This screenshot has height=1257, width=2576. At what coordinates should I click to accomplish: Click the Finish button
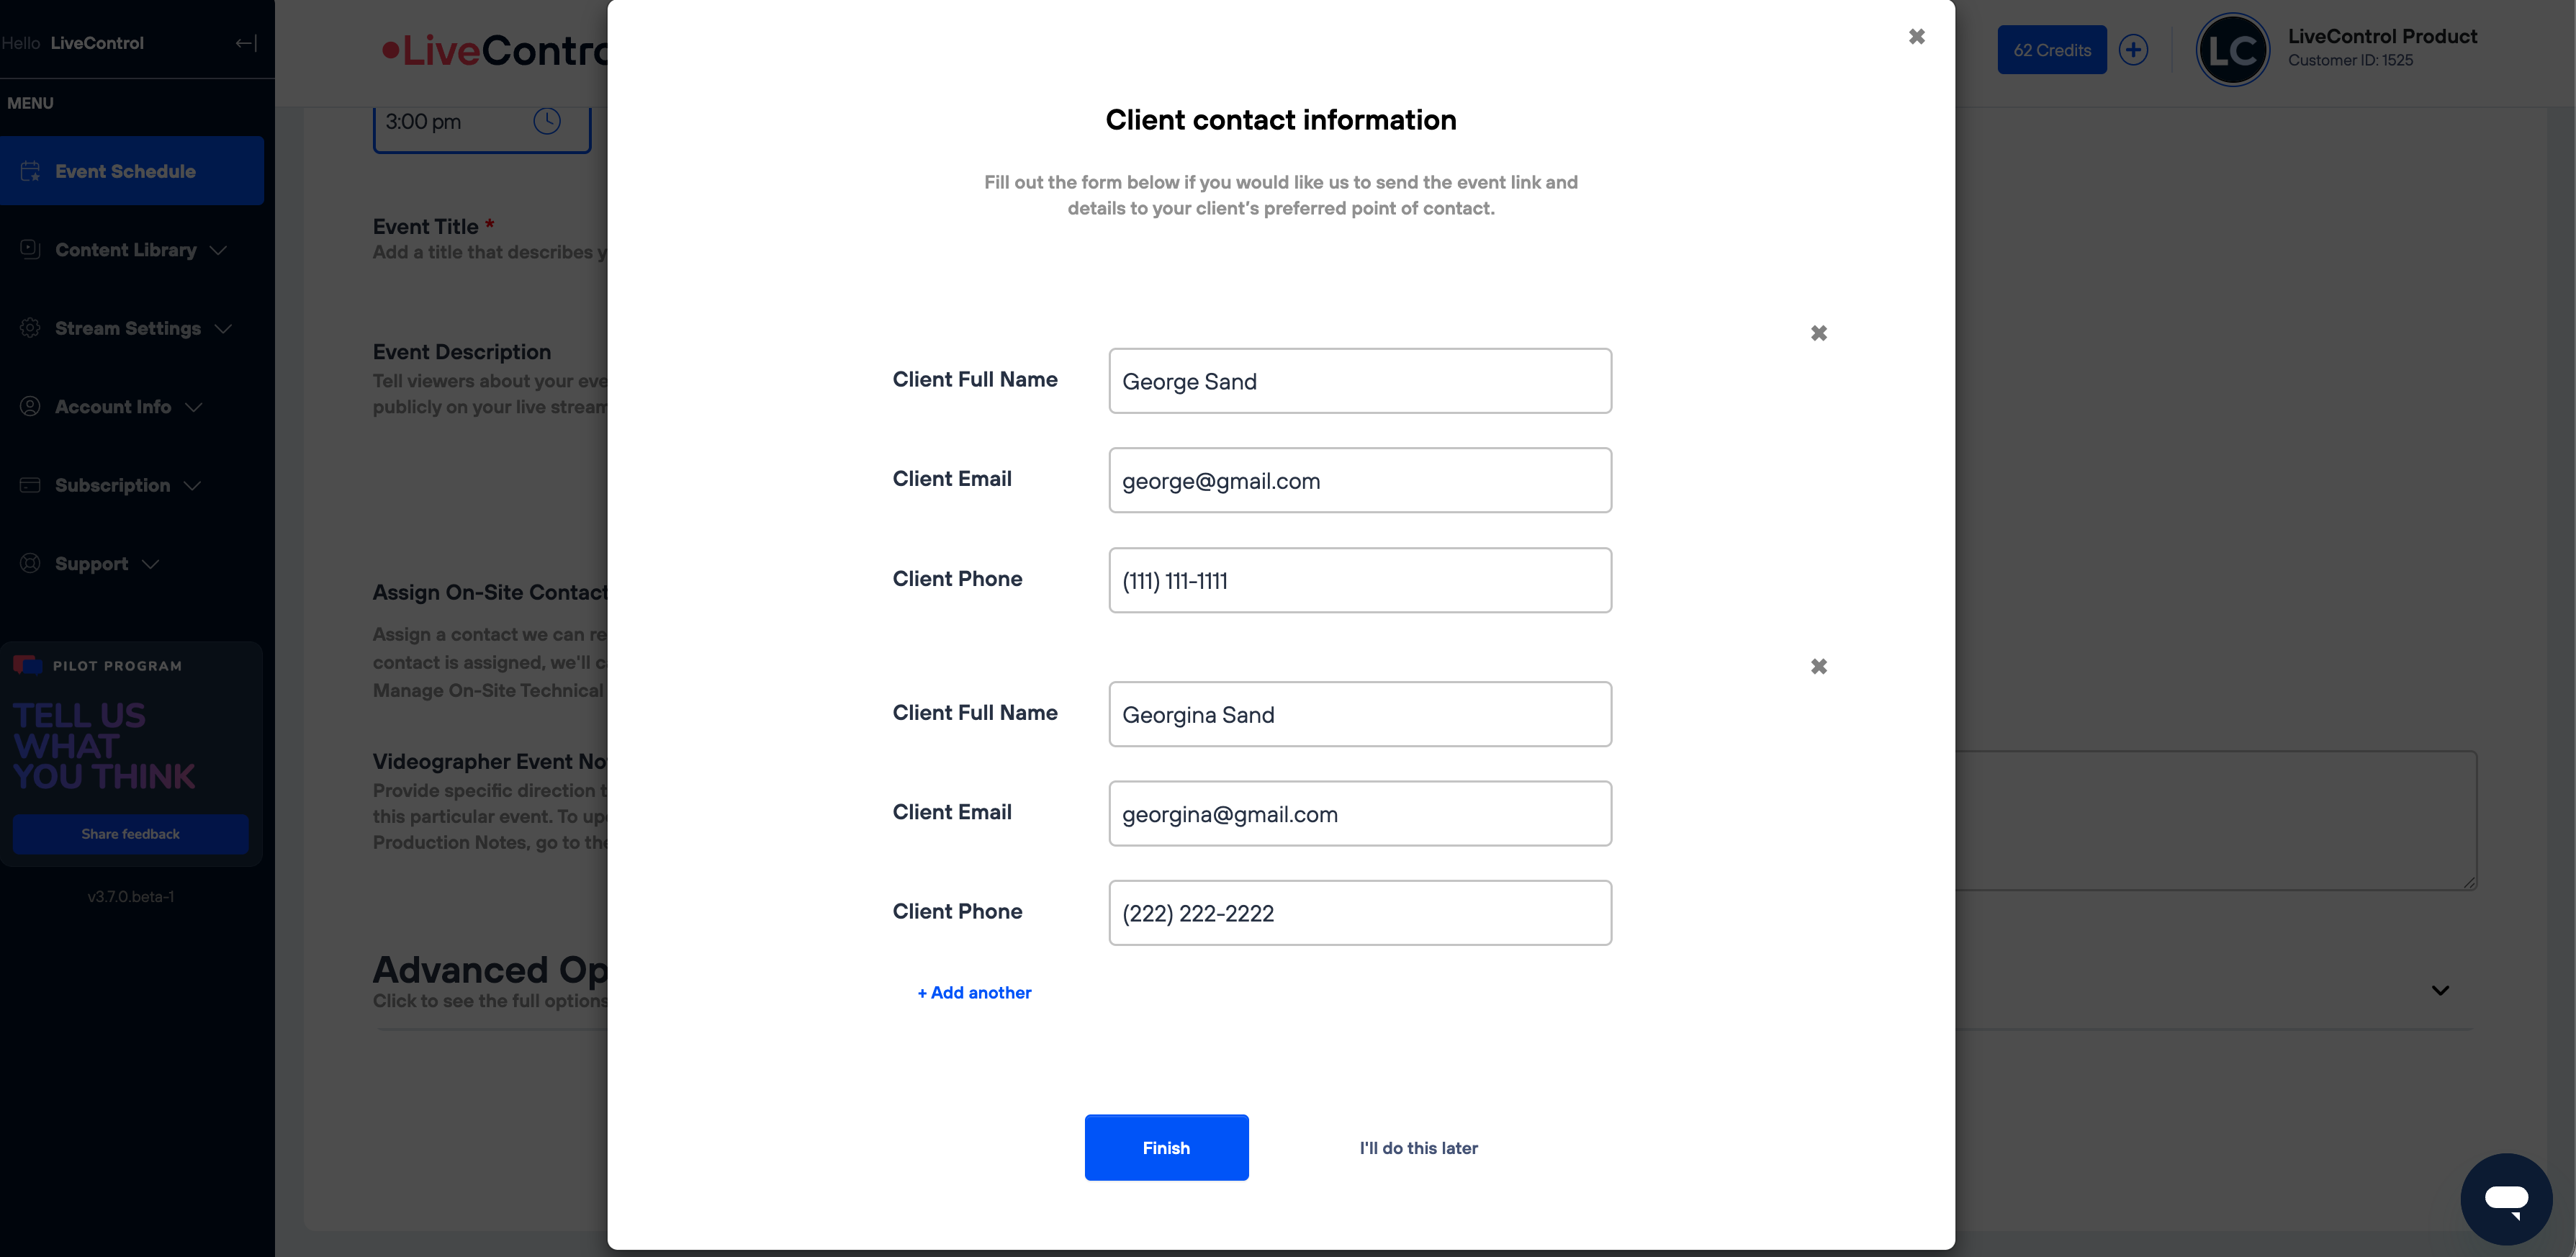coord(1166,1147)
